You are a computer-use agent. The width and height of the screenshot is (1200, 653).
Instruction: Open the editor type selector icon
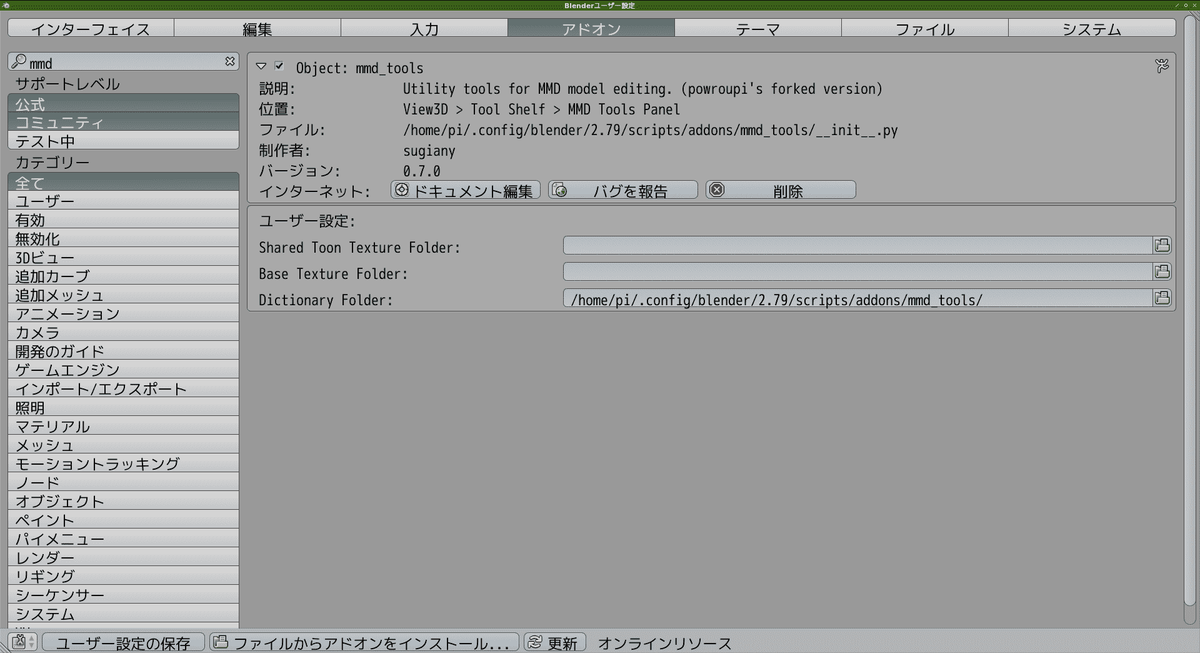click(x=23, y=642)
